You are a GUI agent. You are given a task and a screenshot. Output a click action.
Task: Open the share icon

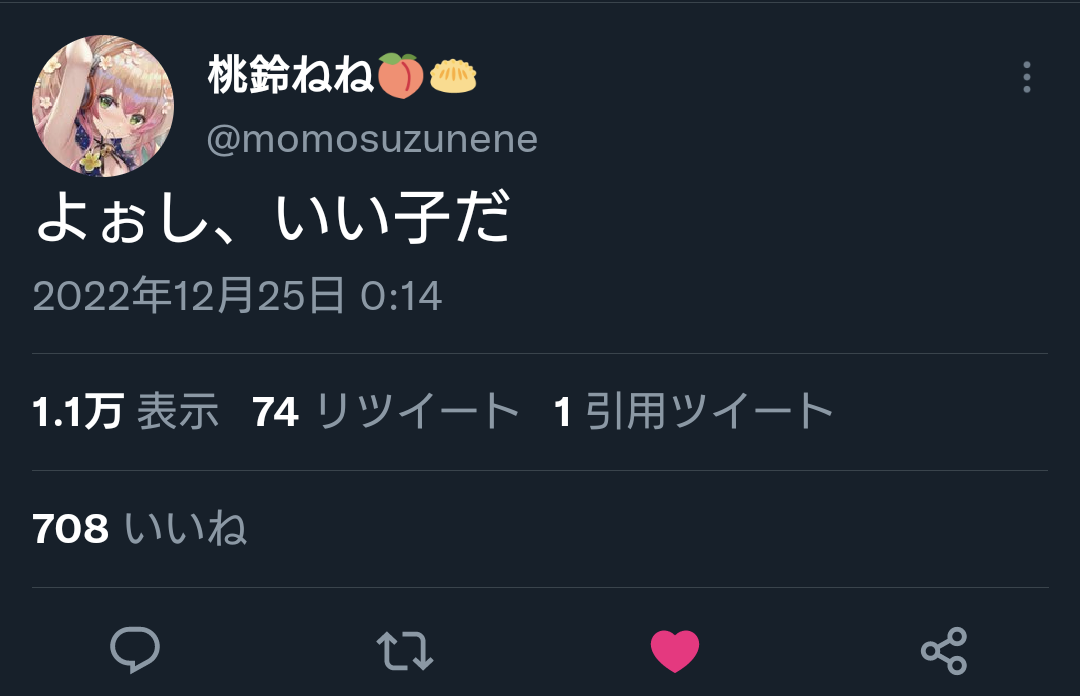(944, 651)
